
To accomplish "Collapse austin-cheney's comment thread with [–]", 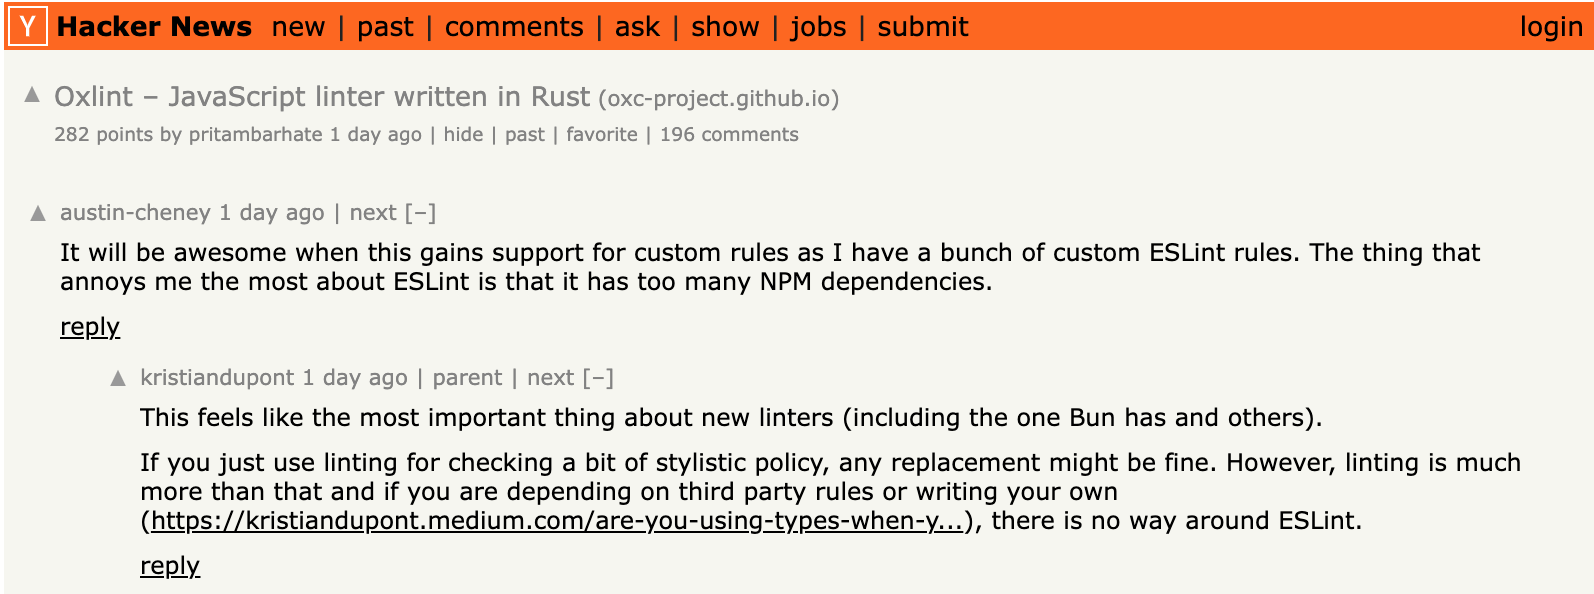I will [420, 213].
